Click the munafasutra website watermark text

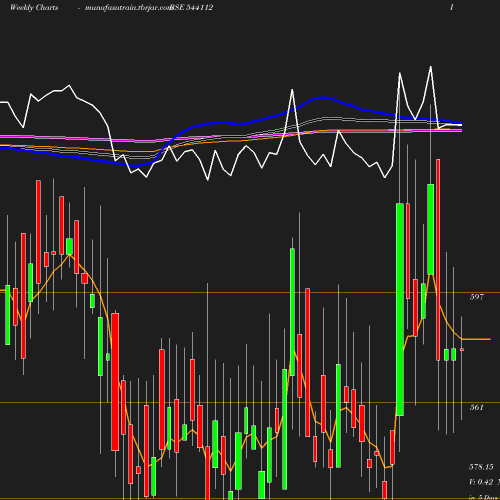[128, 8]
